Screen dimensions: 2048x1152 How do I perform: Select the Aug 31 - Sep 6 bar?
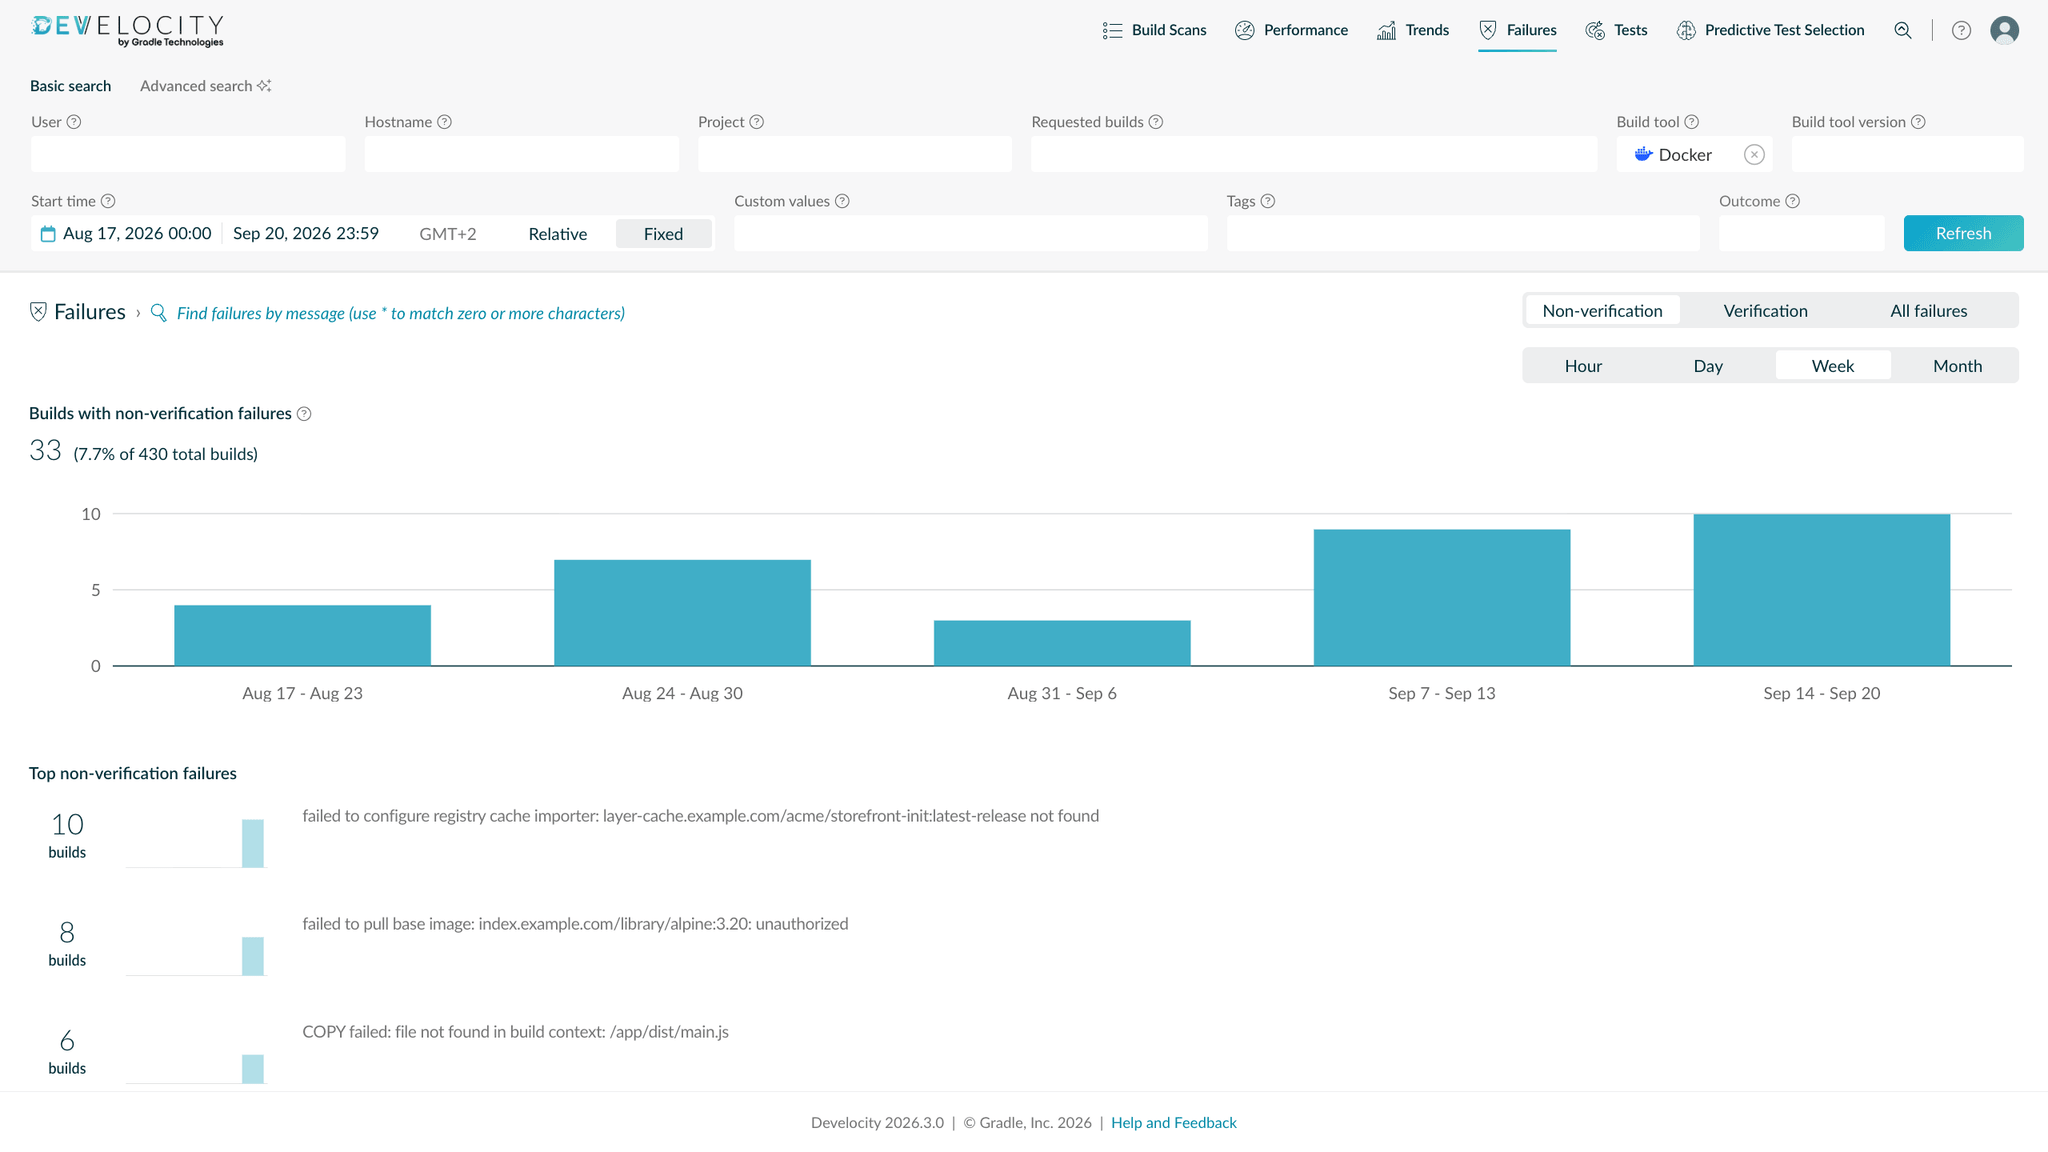pyautogui.click(x=1062, y=643)
